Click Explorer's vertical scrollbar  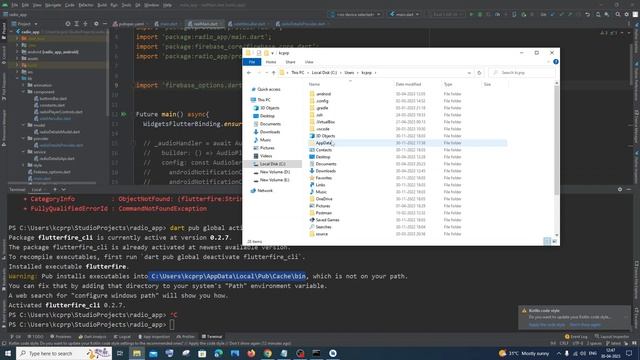557,141
